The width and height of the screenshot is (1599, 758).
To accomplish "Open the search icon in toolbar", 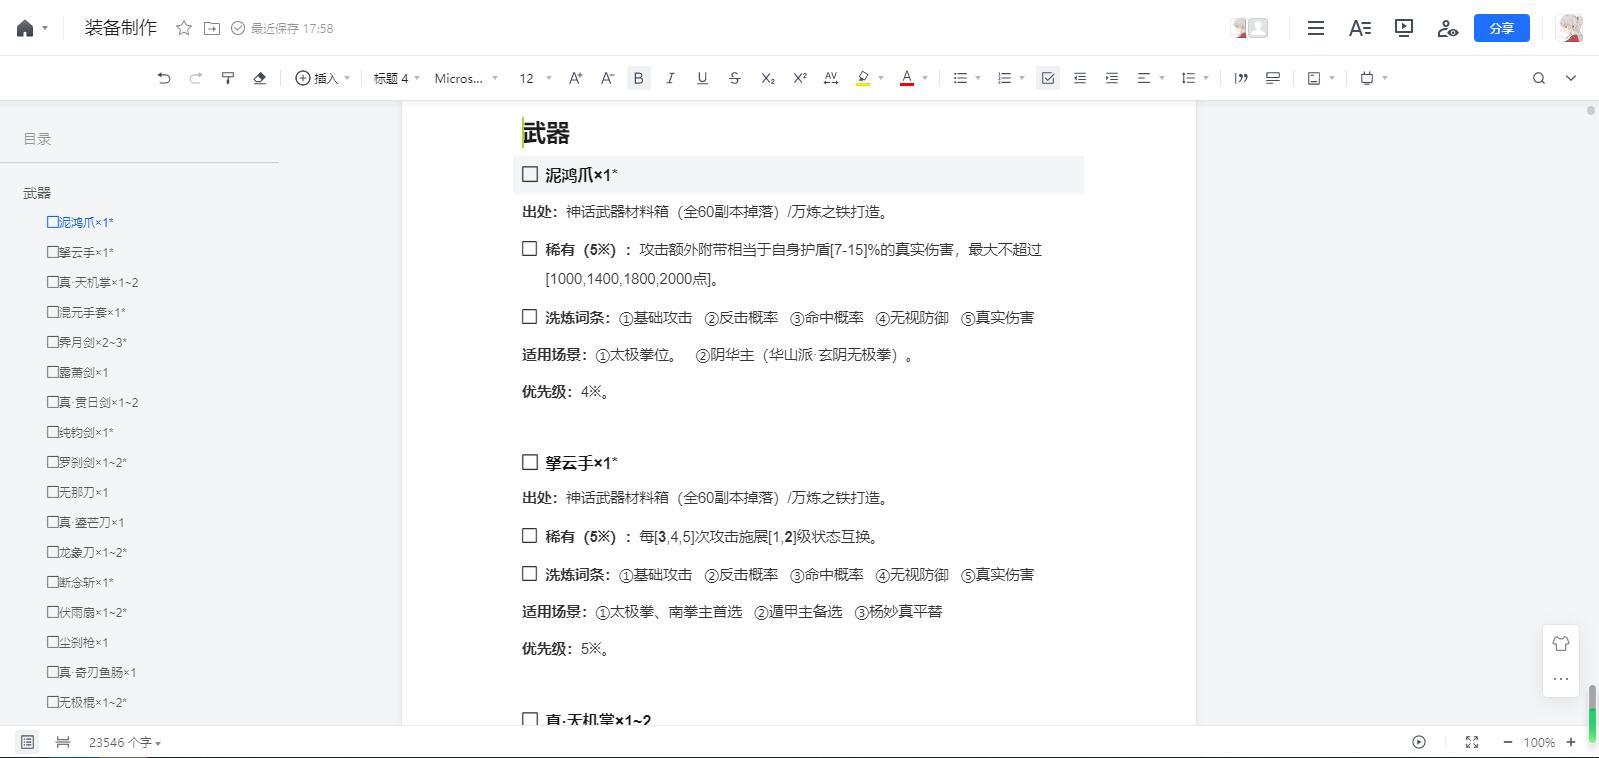I will pos(1539,78).
